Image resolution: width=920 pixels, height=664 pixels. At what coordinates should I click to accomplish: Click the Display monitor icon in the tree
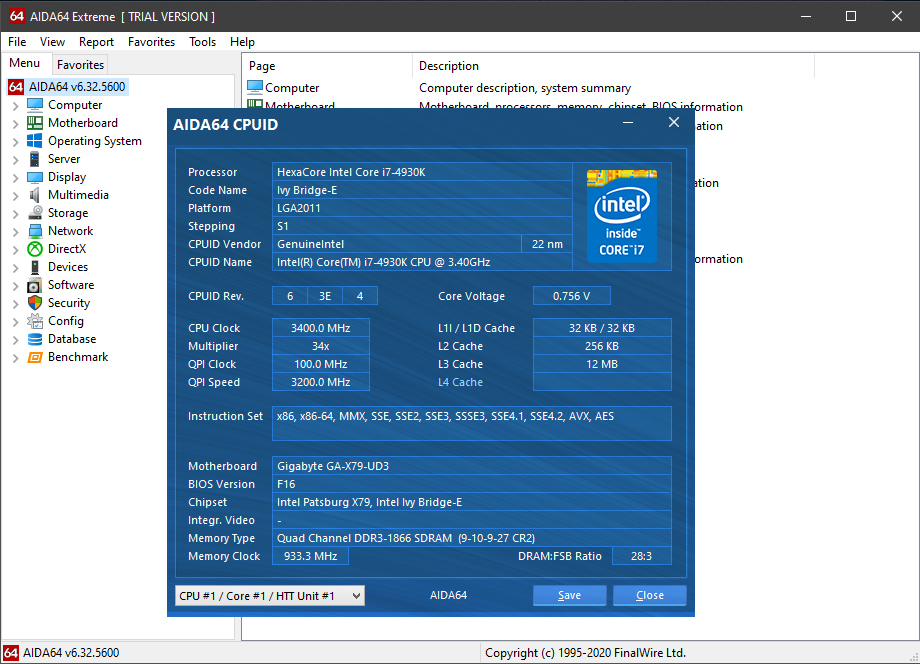pos(35,177)
